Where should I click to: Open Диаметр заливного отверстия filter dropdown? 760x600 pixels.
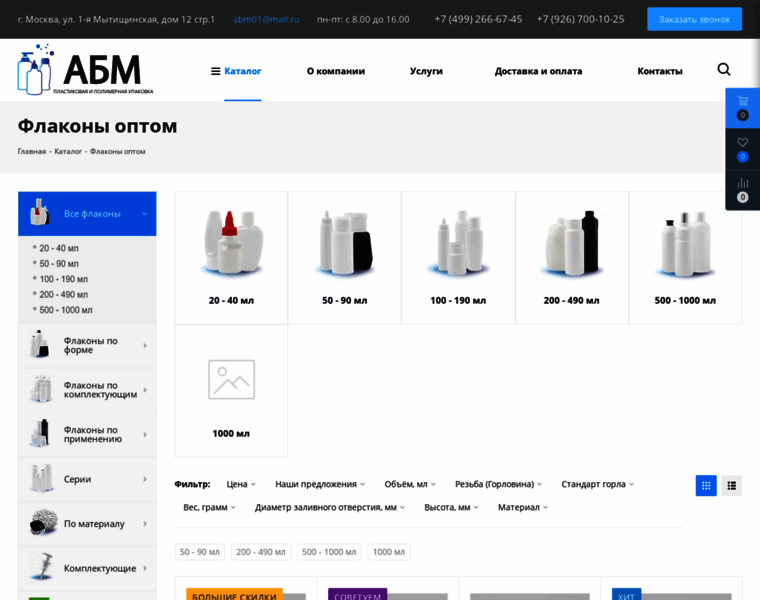point(330,507)
